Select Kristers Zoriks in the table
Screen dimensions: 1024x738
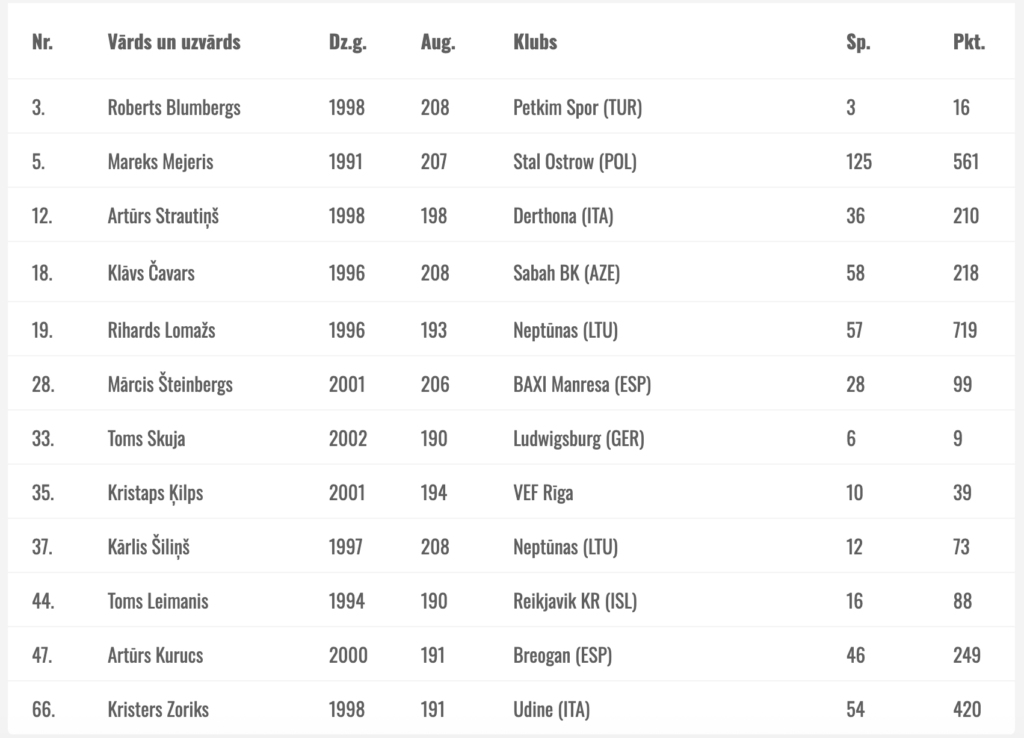click(x=158, y=710)
